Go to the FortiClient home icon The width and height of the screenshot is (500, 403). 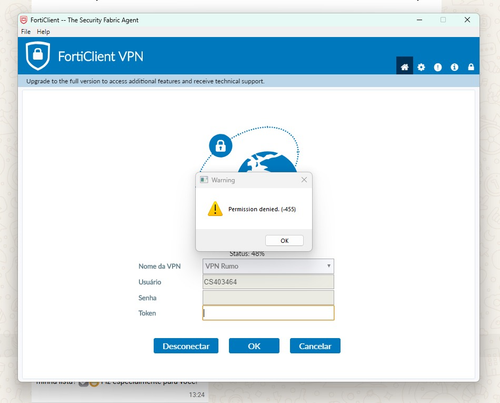[x=404, y=67]
